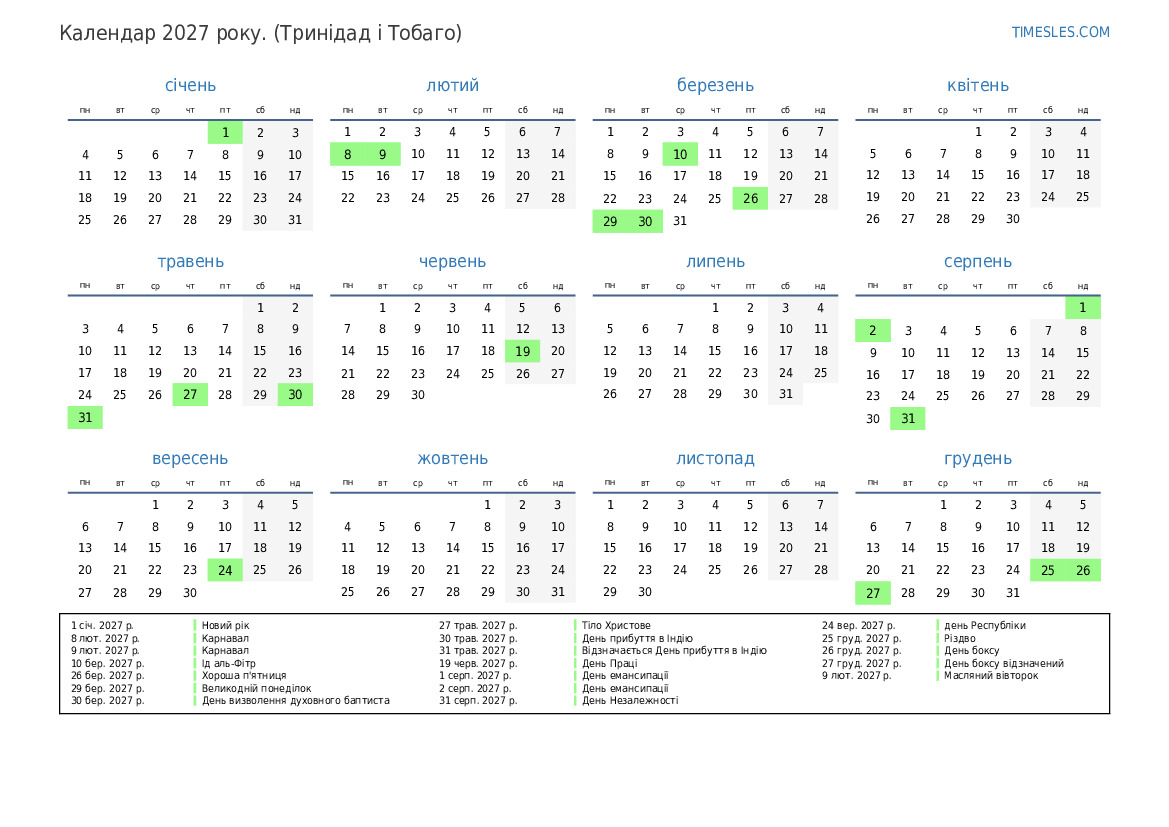
Task: Select highlighted June 19 in червень
Action: click(522, 351)
